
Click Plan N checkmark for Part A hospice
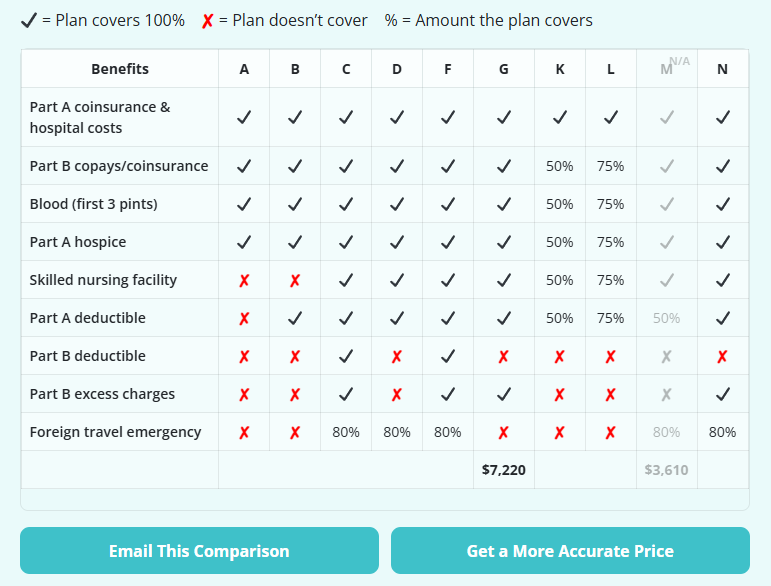(722, 242)
